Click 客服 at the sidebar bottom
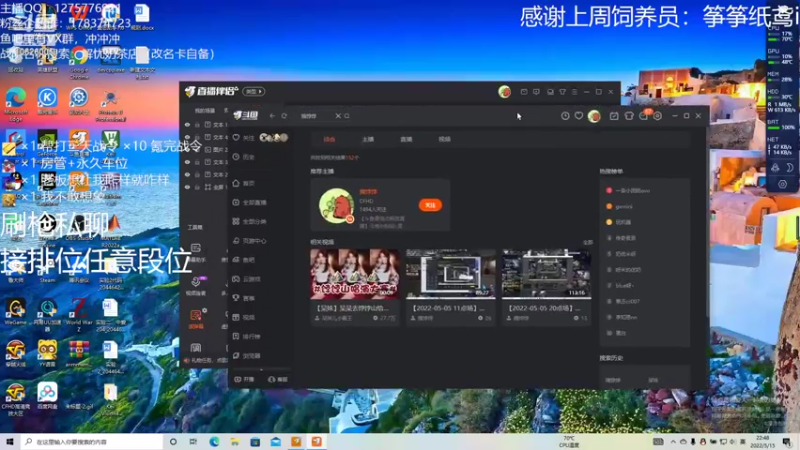This screenshot has width=800, height=450. (x=278, y=380)
